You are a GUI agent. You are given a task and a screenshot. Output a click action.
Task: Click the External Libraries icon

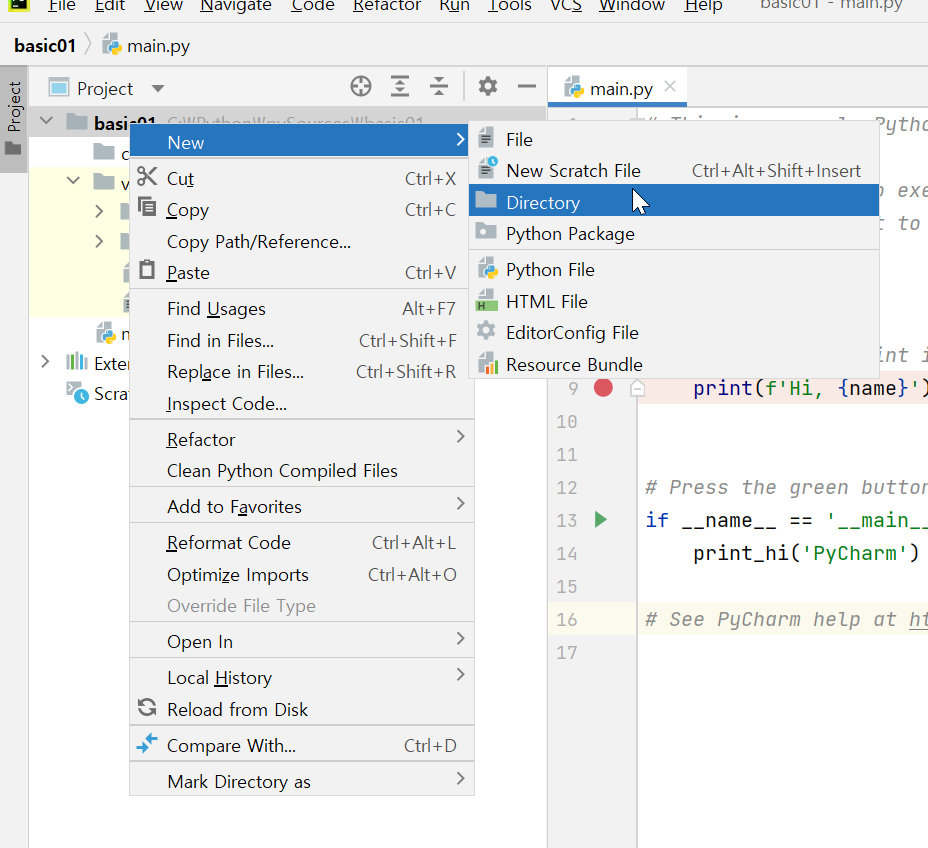pos(77,362)
